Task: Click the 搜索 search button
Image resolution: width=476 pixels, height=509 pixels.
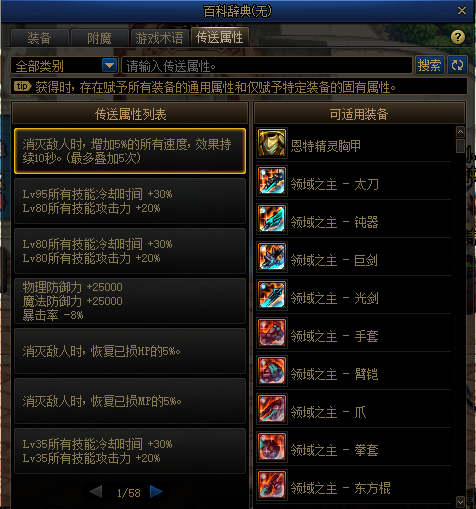Action: pos(429,65)
